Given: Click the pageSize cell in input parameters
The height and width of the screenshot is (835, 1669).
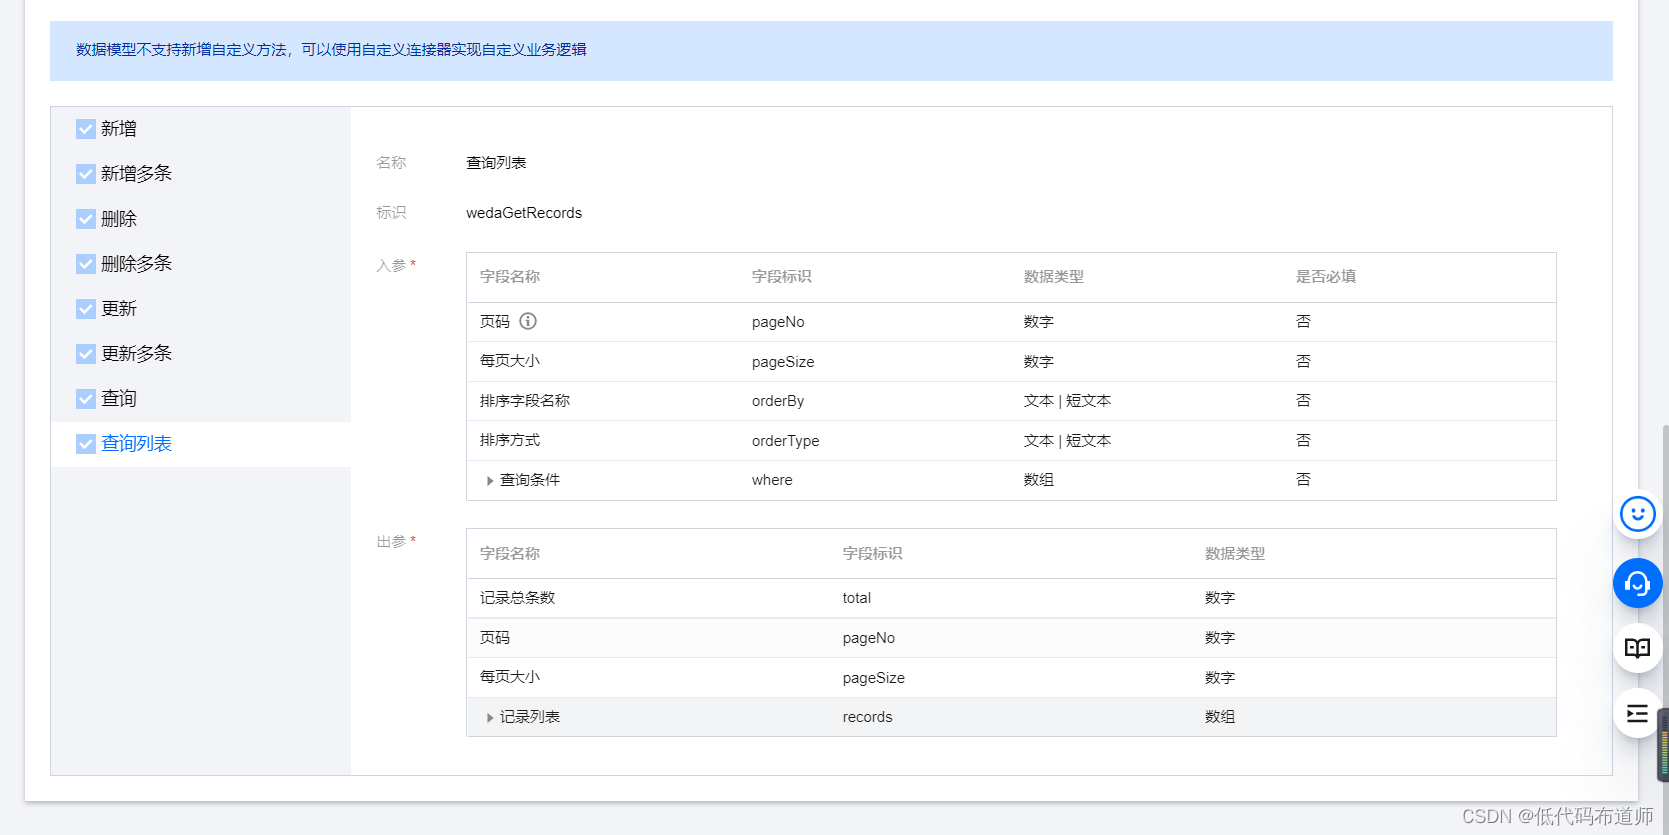Looking at the screenshot, I should (783, 362).
